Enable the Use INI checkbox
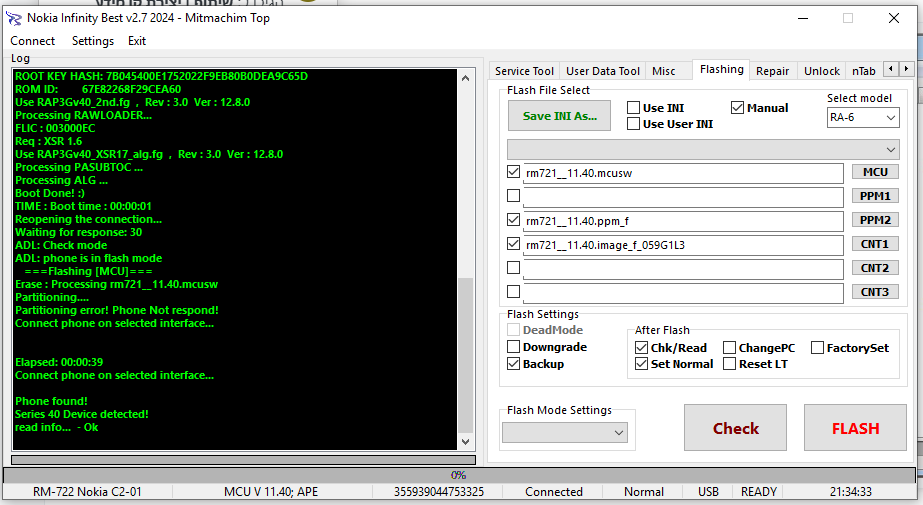Image resolution: width=923 pixels, height=505 pixels. [x=634, y=108]
